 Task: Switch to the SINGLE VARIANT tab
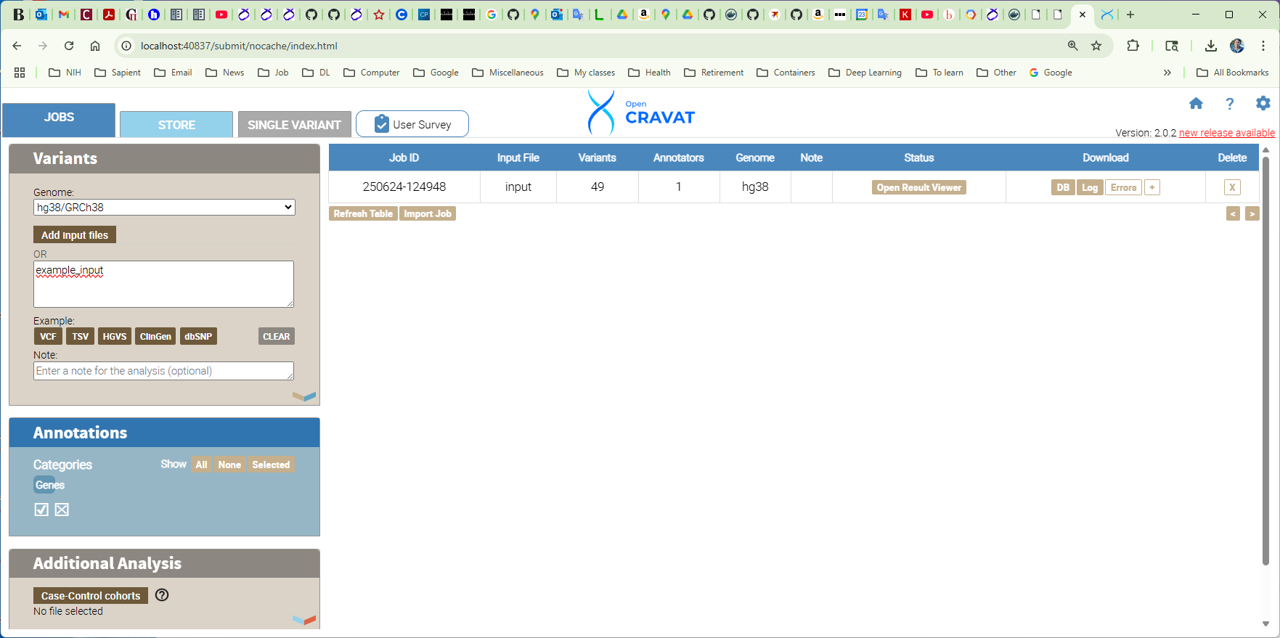(294, 125)
